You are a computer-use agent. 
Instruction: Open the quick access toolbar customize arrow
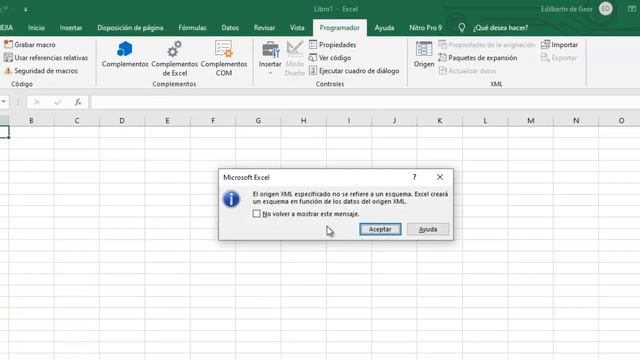point(25,9)
